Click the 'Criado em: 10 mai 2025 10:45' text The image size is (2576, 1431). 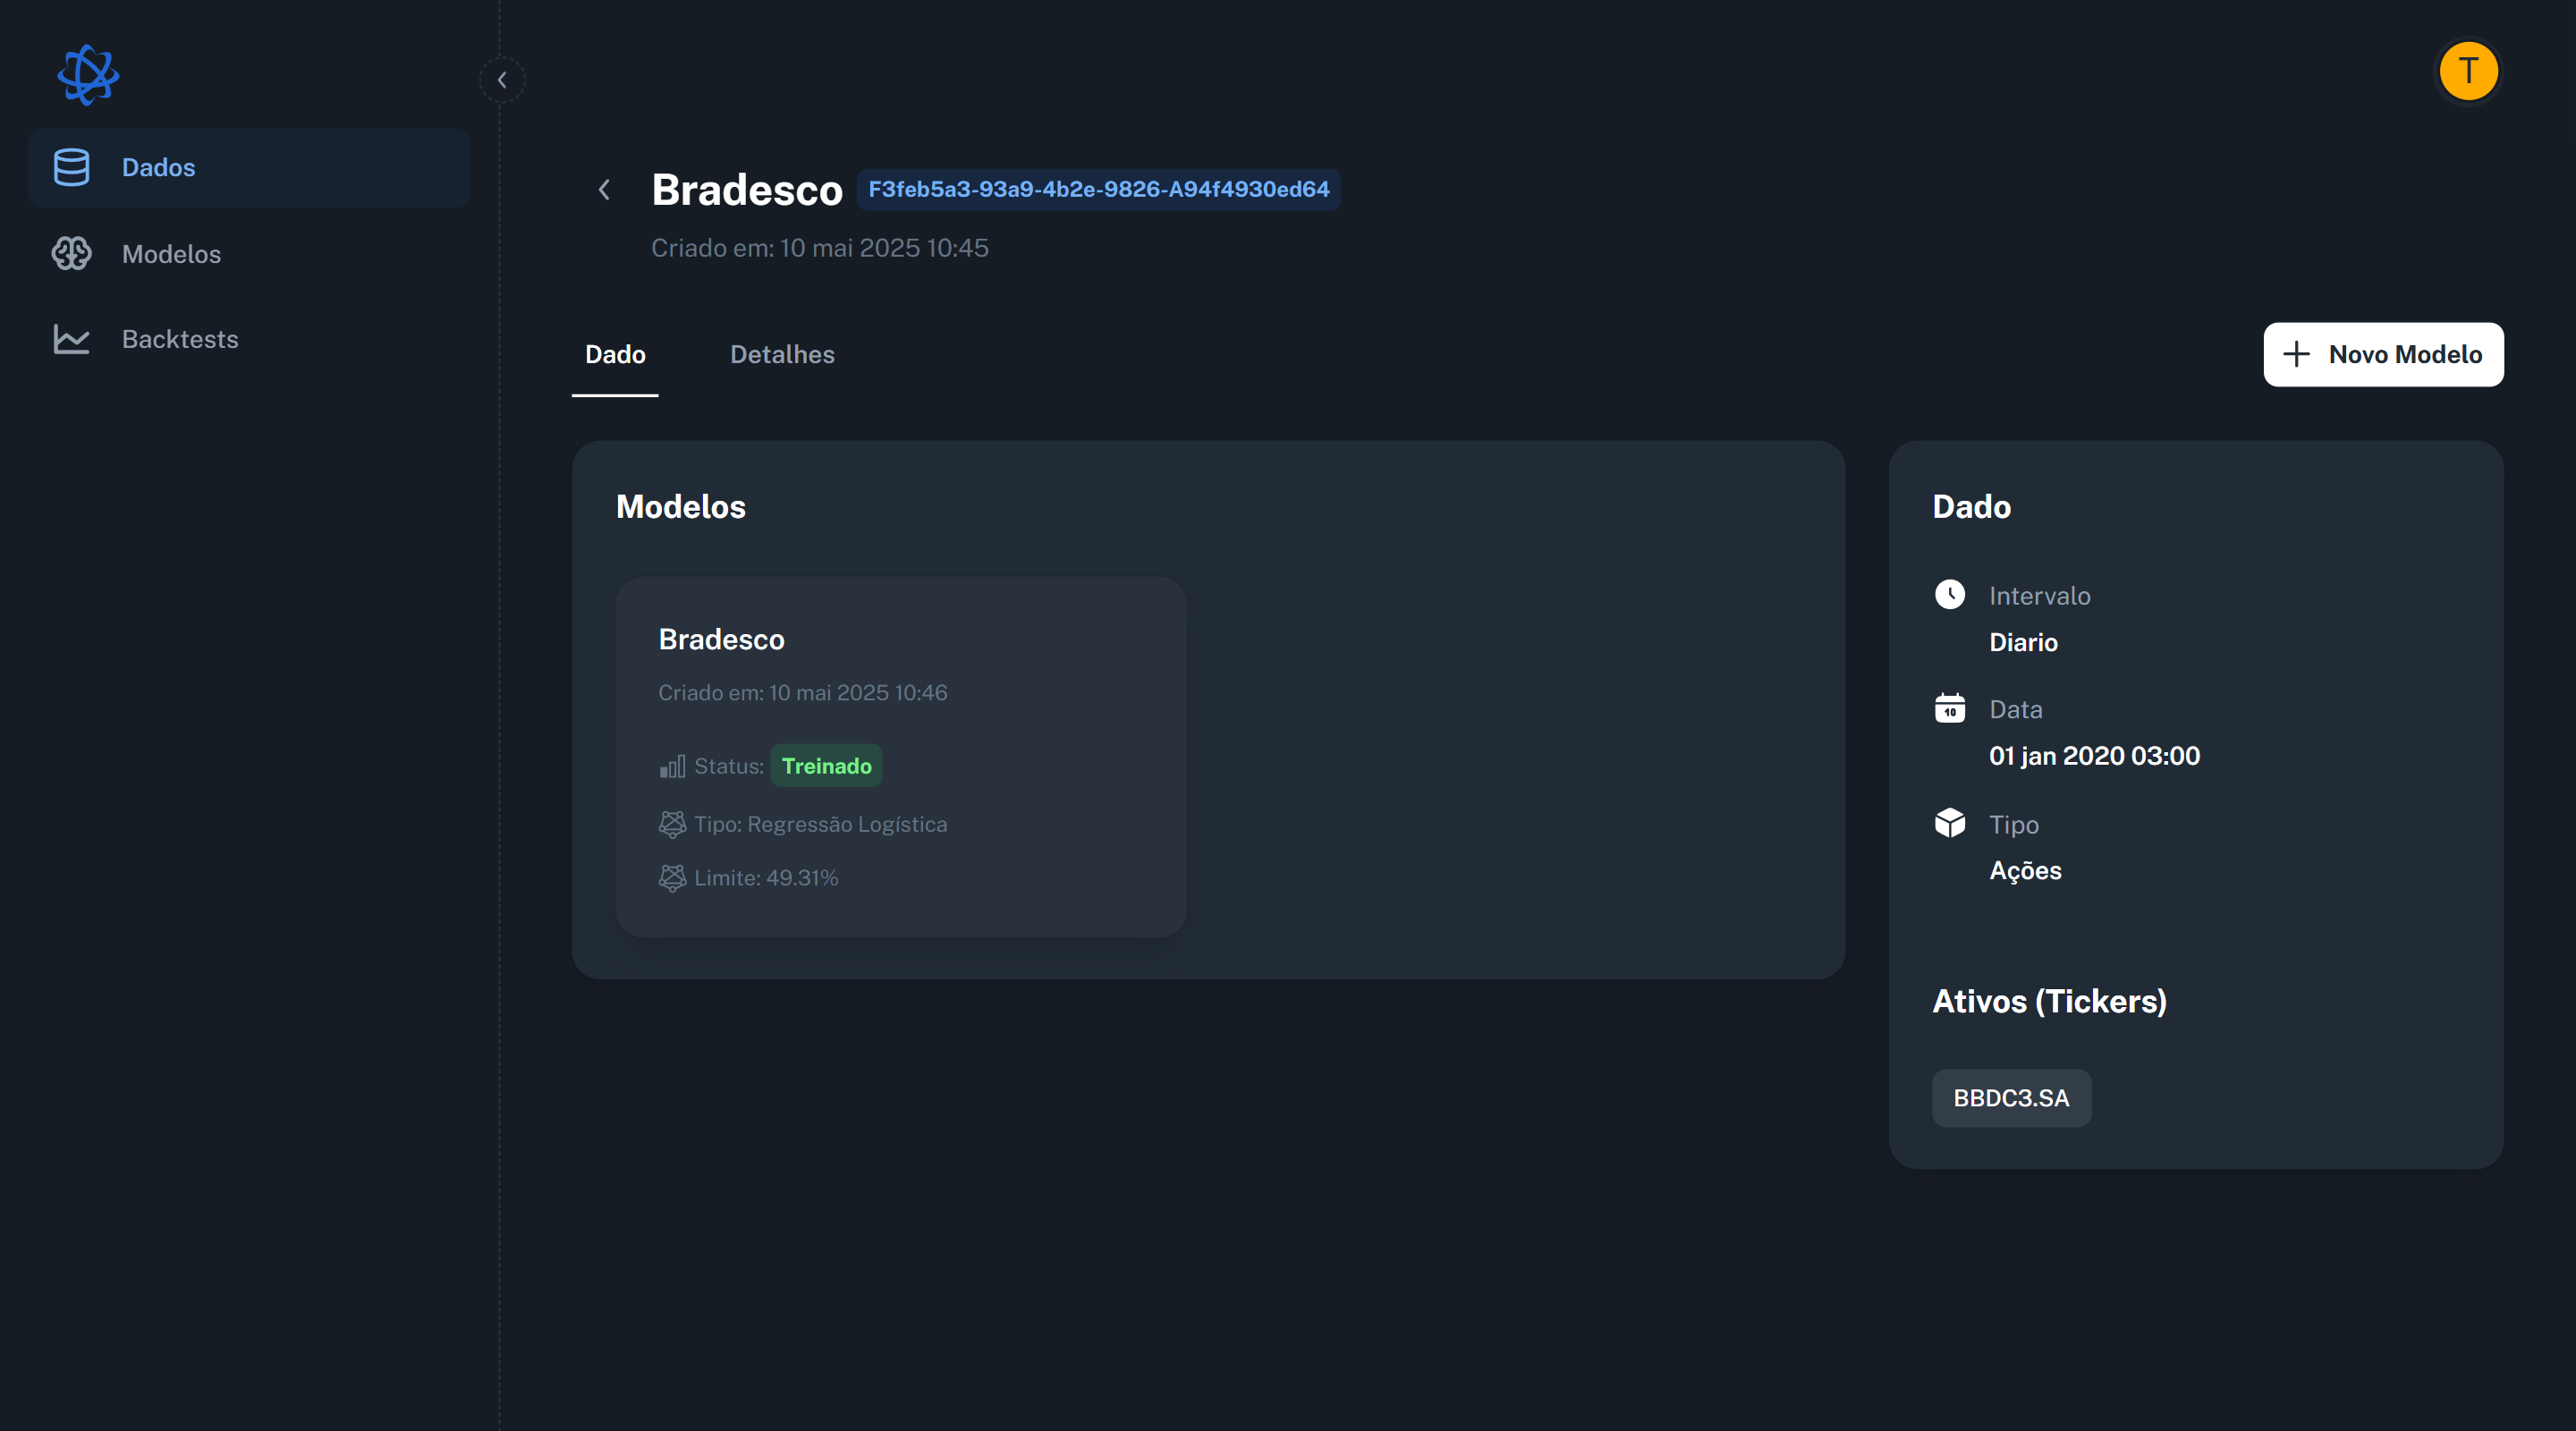(x=819, y=248)
